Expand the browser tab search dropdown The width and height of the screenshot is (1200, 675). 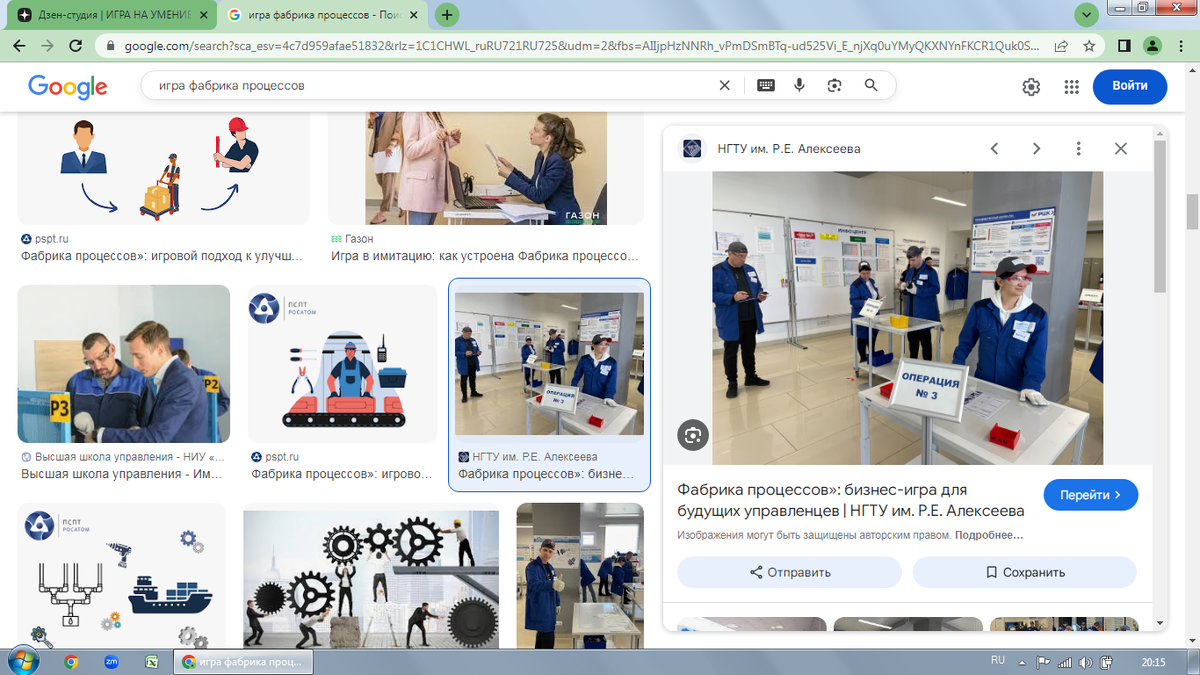coord(1087,15)
